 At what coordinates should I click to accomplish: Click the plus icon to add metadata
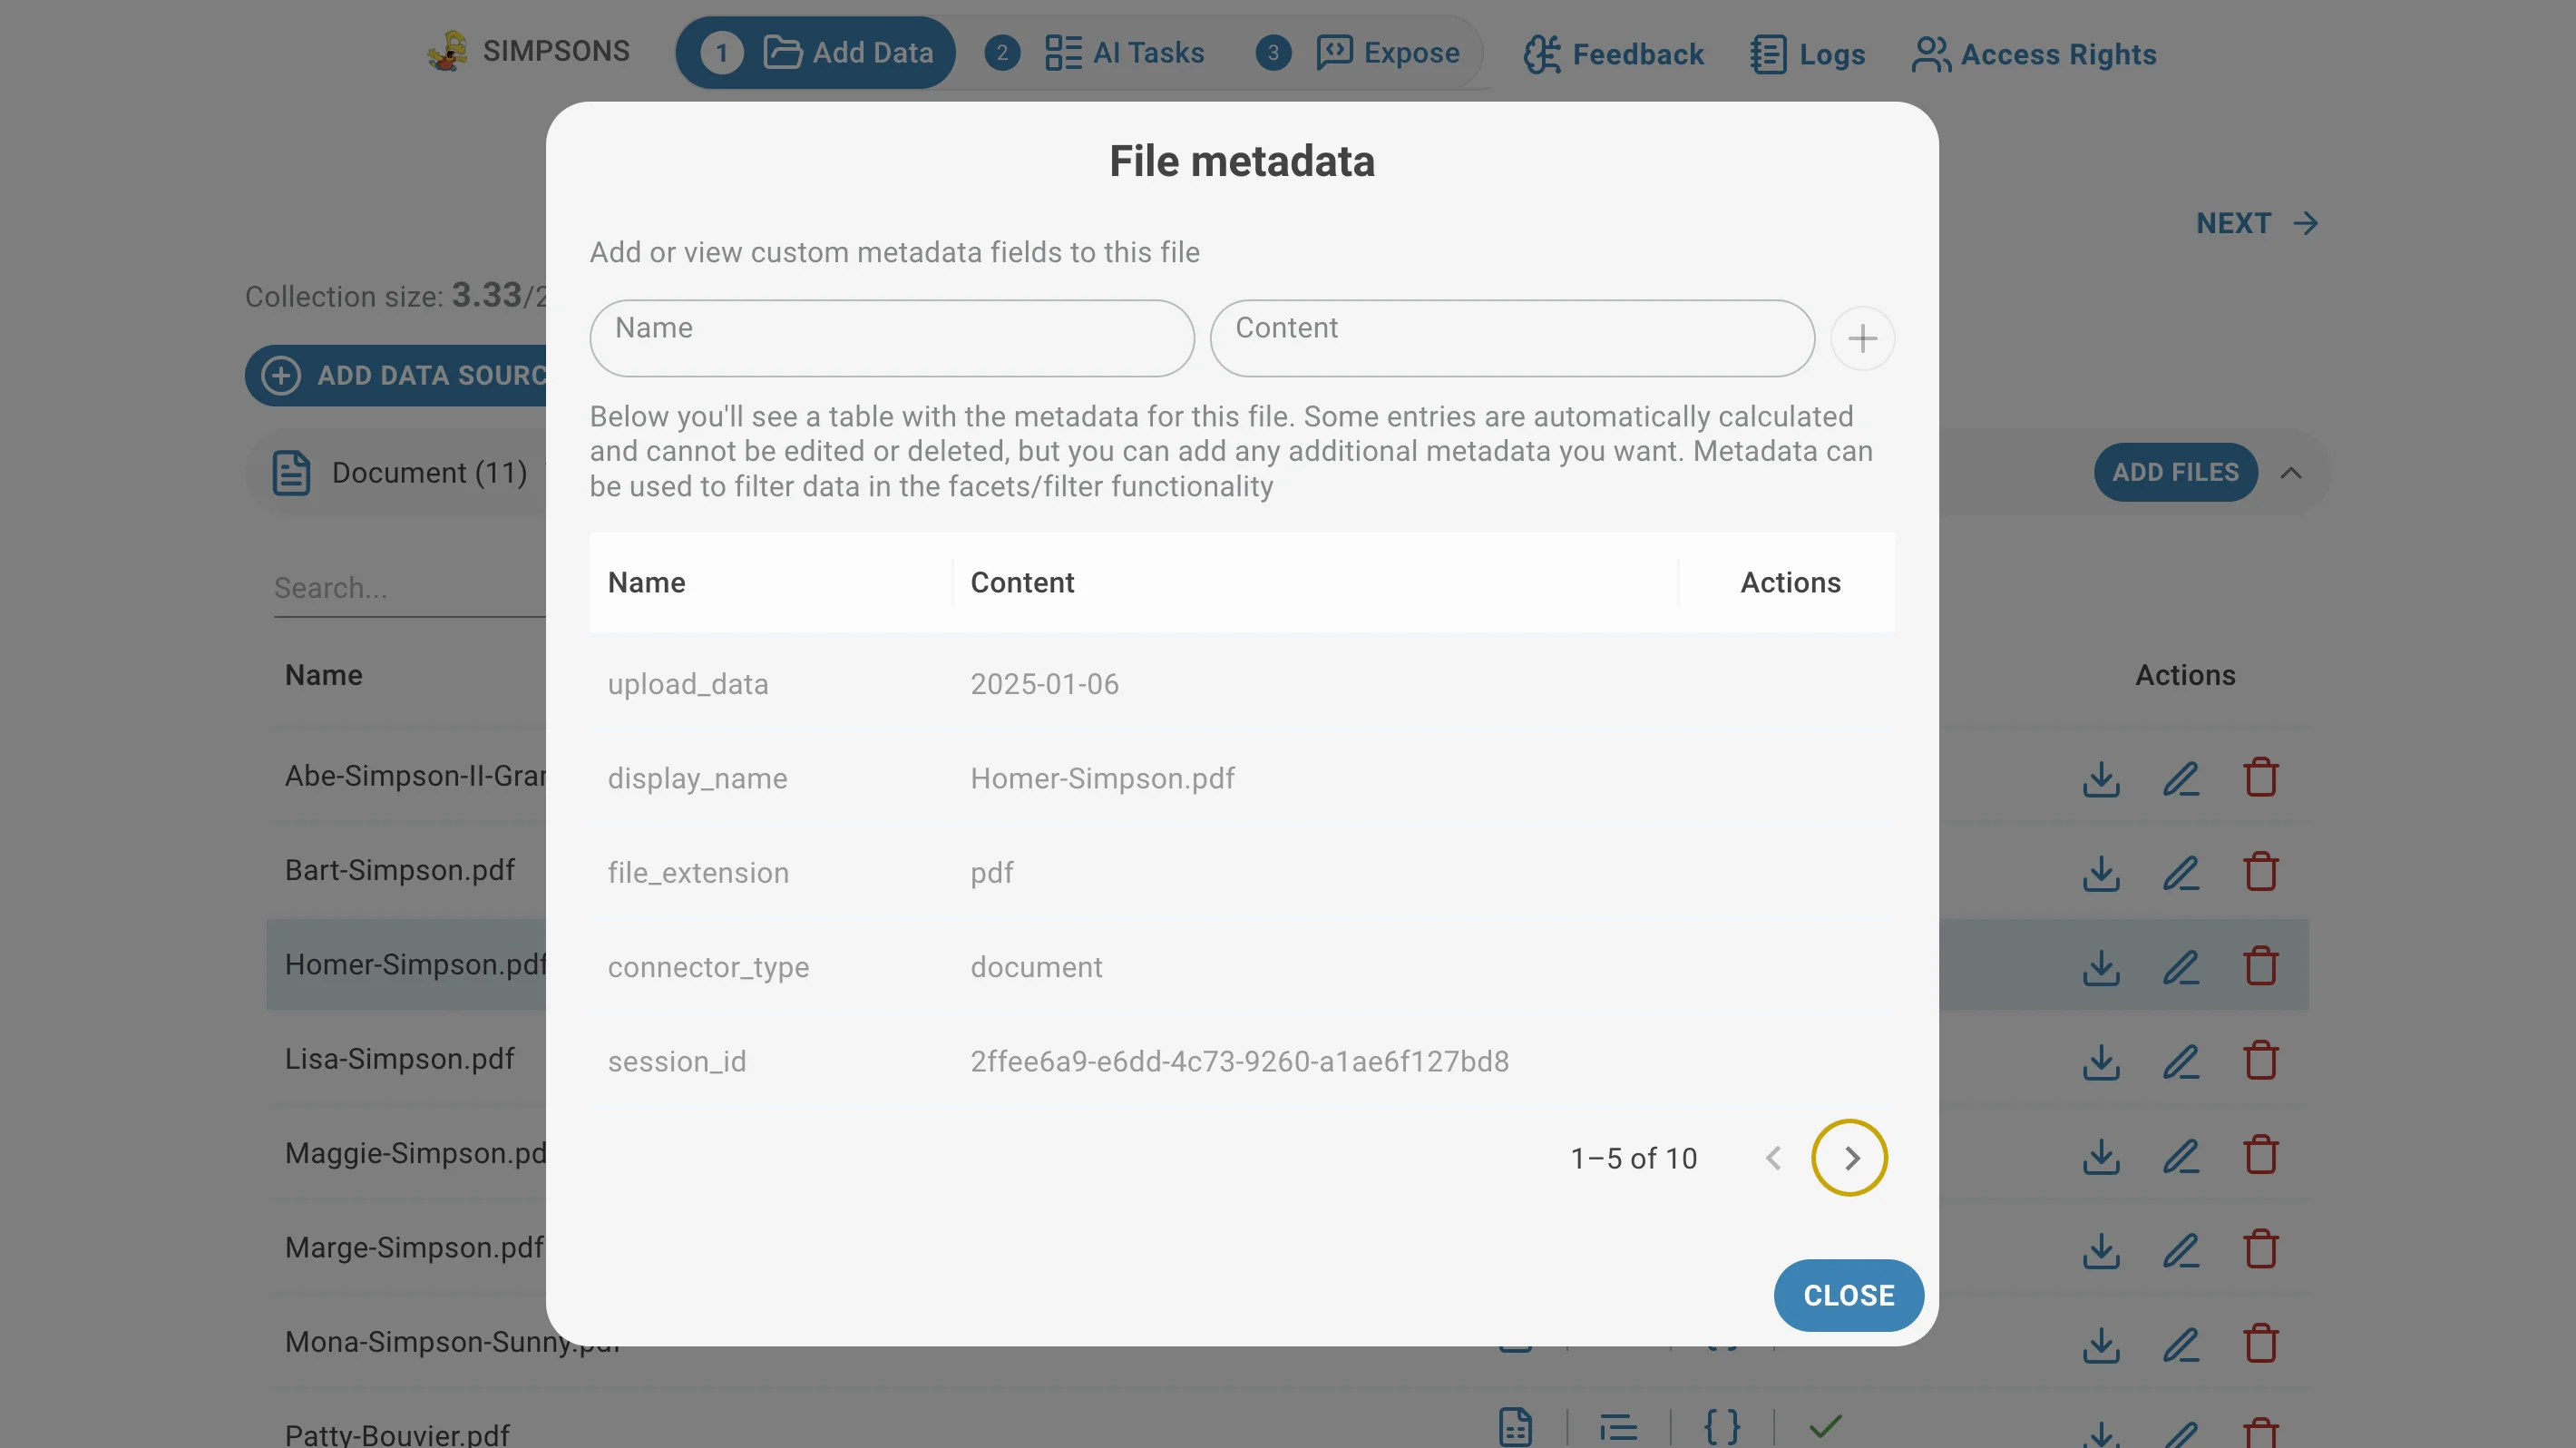click(1862, 338)
